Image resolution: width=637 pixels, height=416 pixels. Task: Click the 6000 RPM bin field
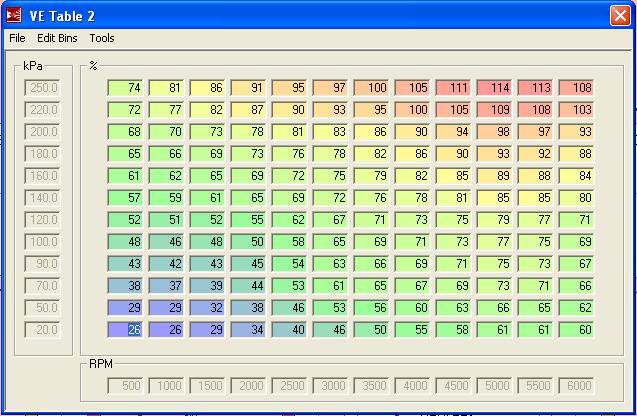(x=576, y=387)
